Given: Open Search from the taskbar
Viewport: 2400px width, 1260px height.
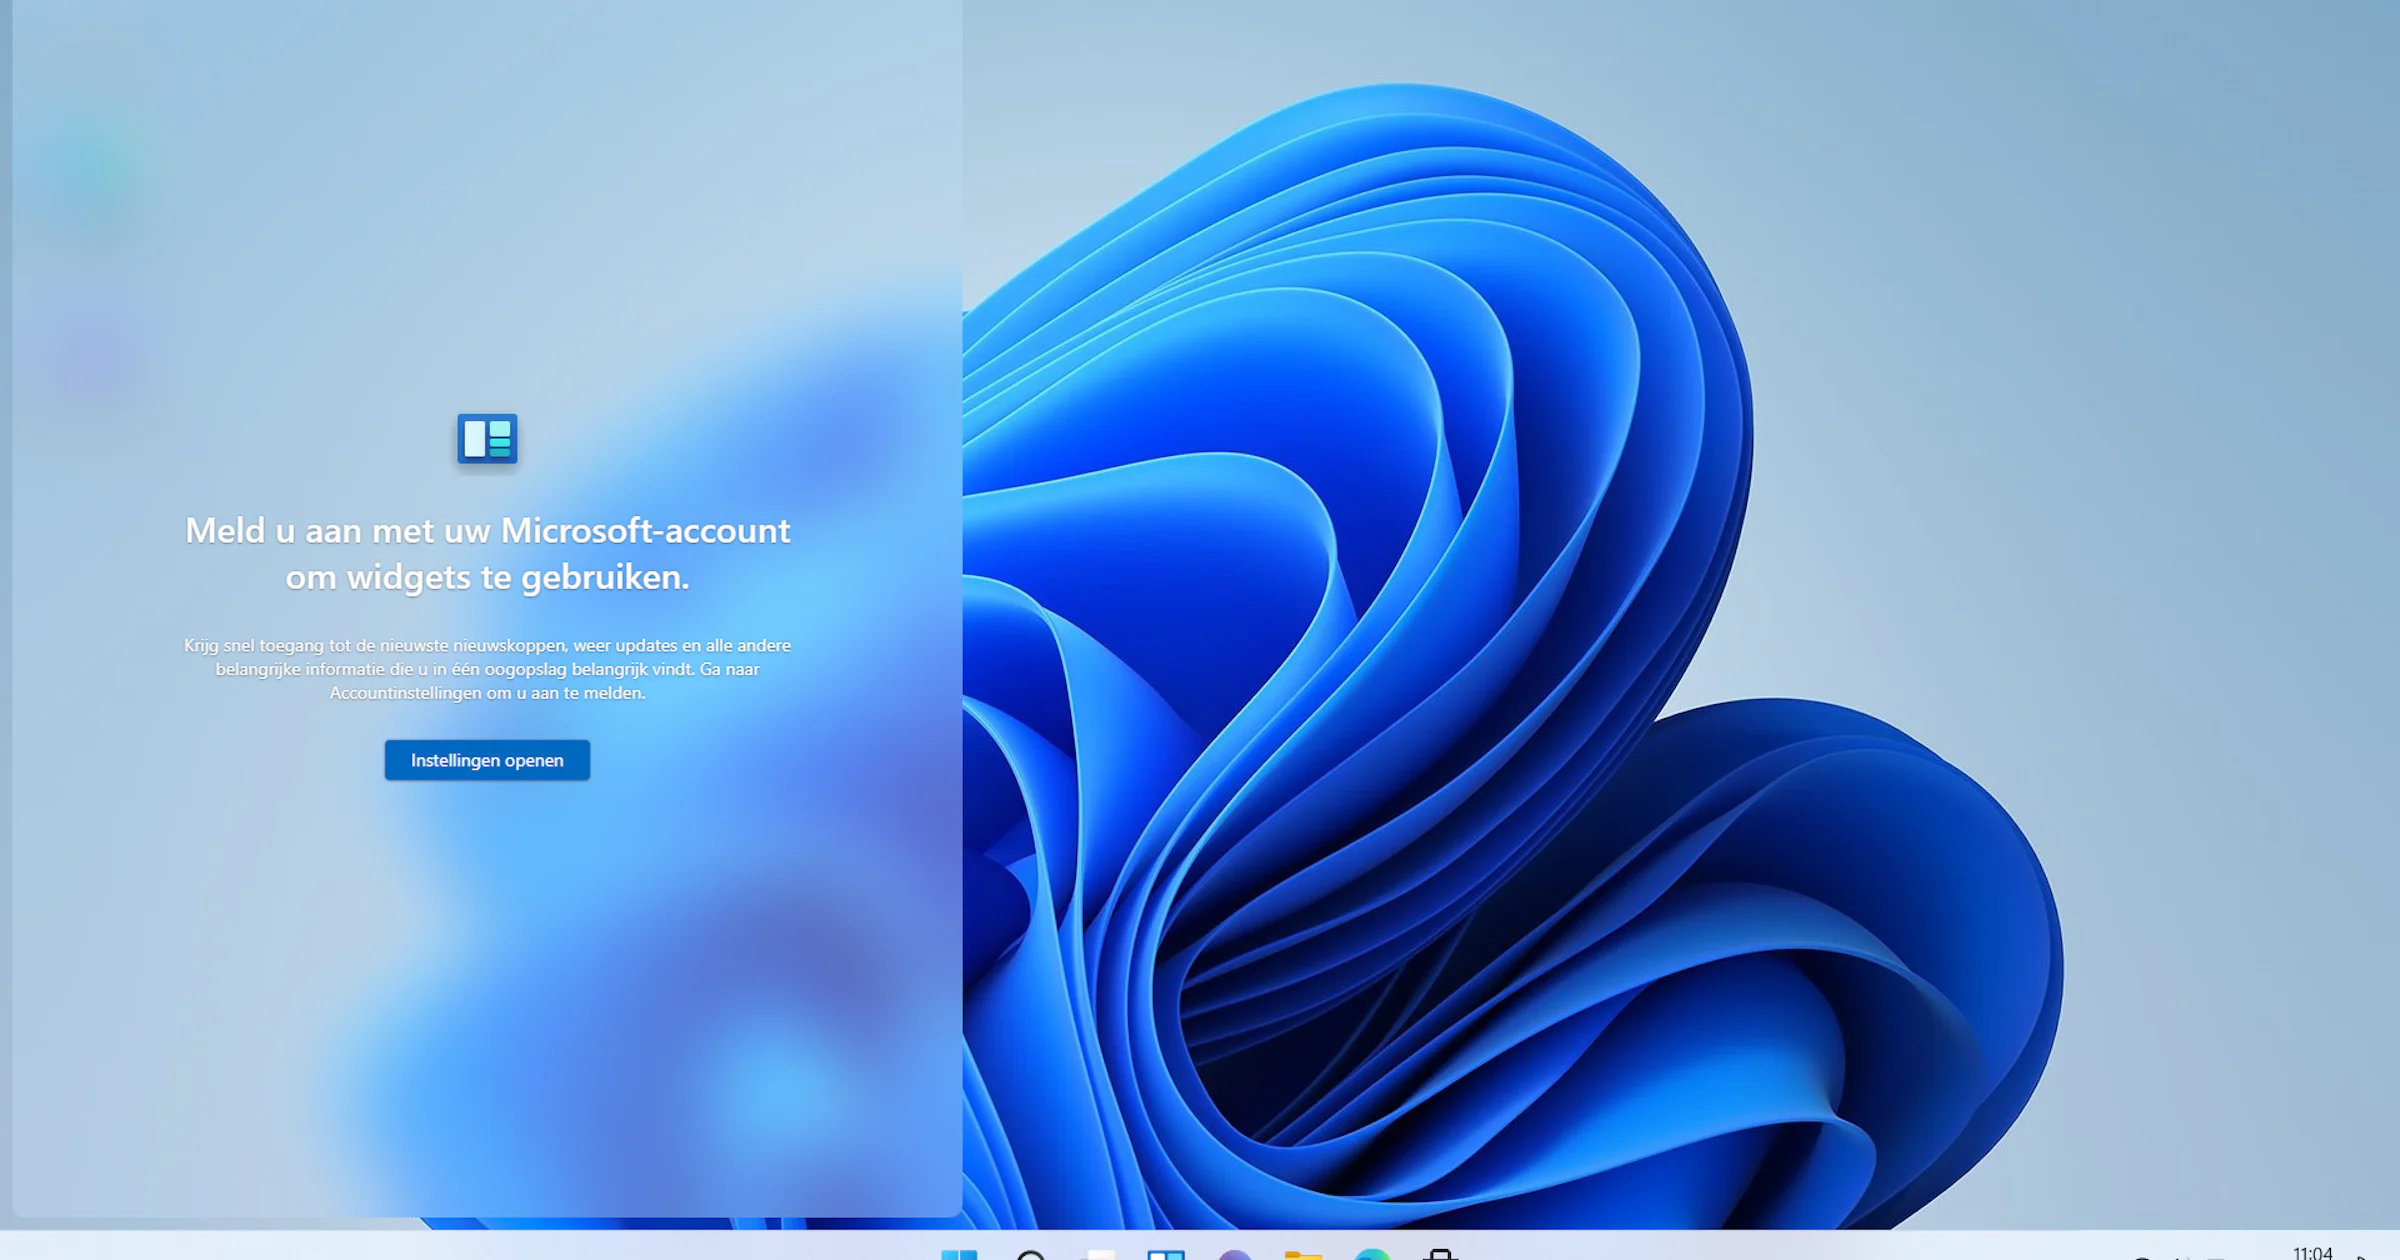Looking at the screenshot, I should click(1030, 1254).
